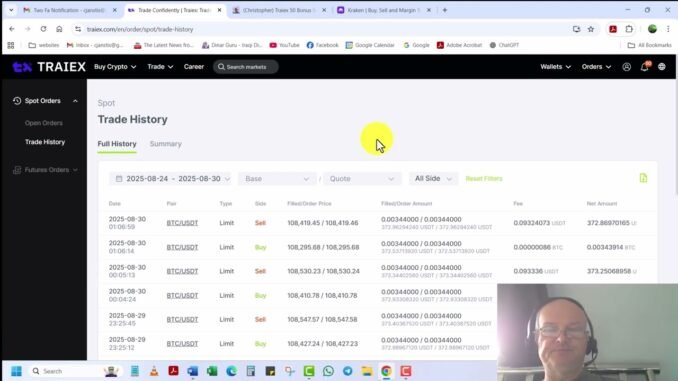Select Trade History in the sidebar
This screenshot has width=678, height=381.
point(45,142)
